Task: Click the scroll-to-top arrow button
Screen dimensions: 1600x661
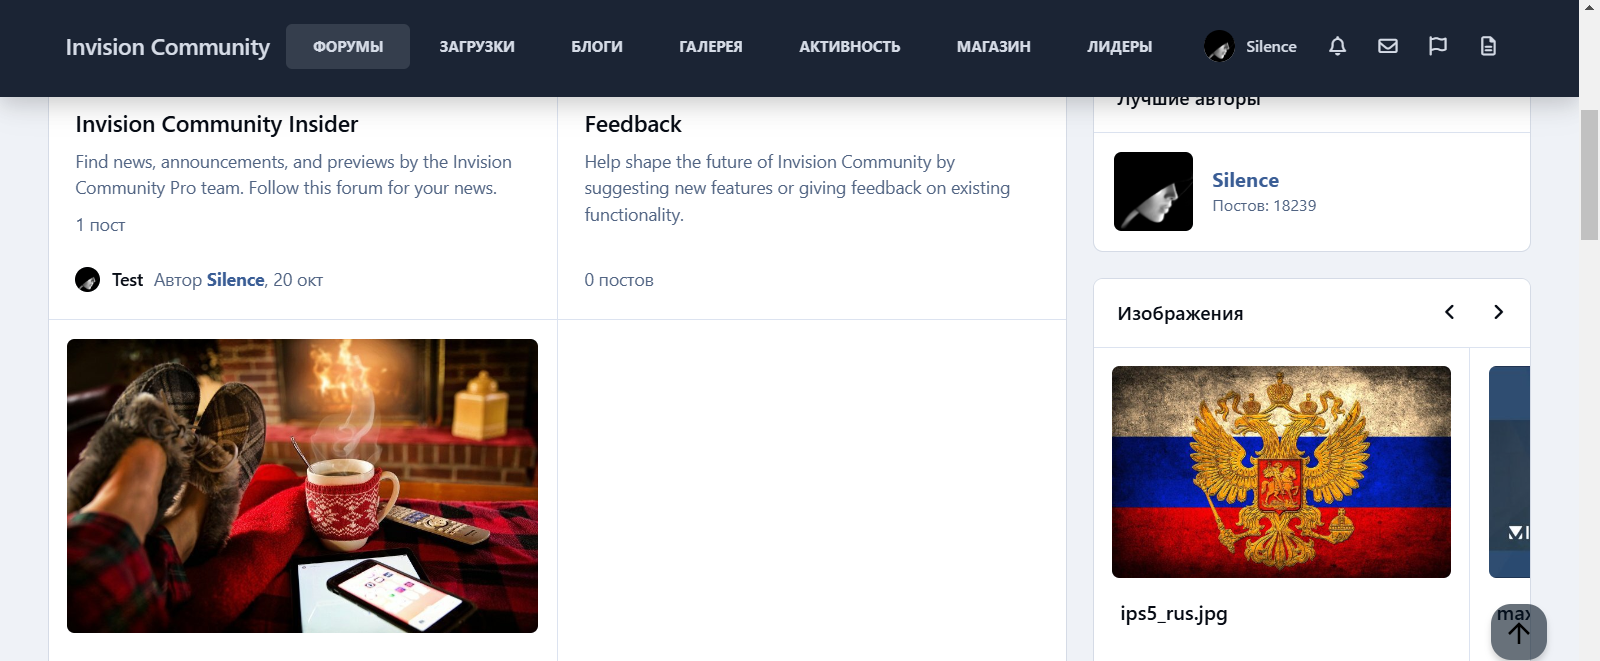Action: (x=1519, y=632)
